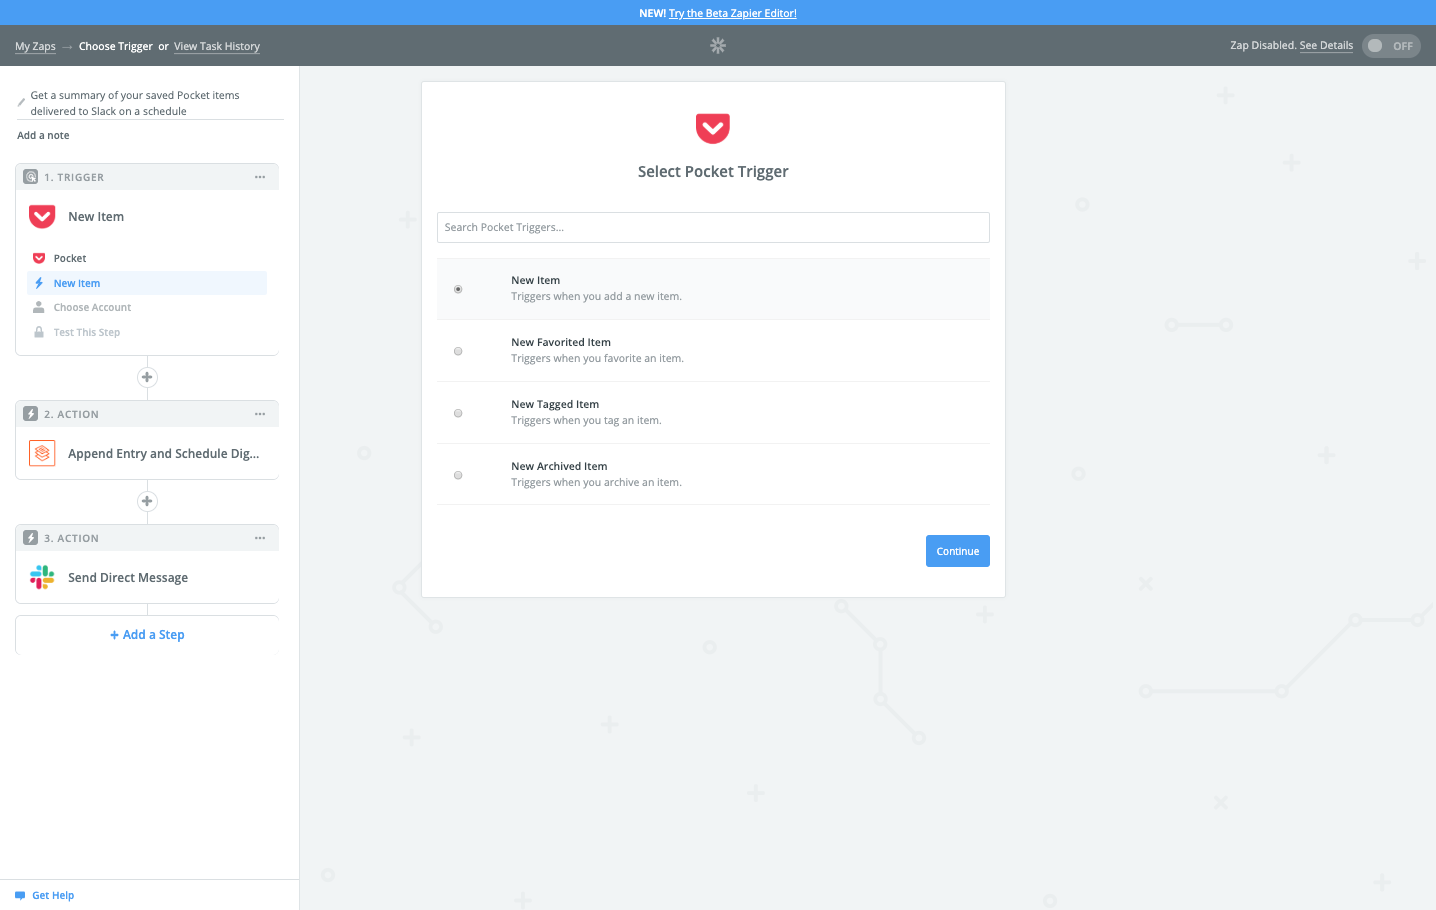
Task: Click the action bolt icon beside 2. ACTION
Action: tap(31, 414)
